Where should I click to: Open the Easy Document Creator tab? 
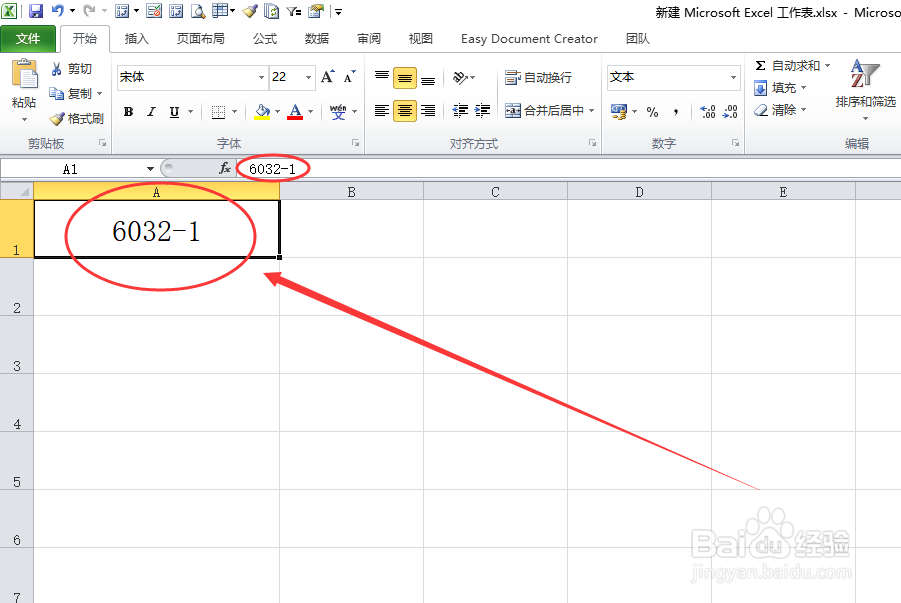coord(529,39)
